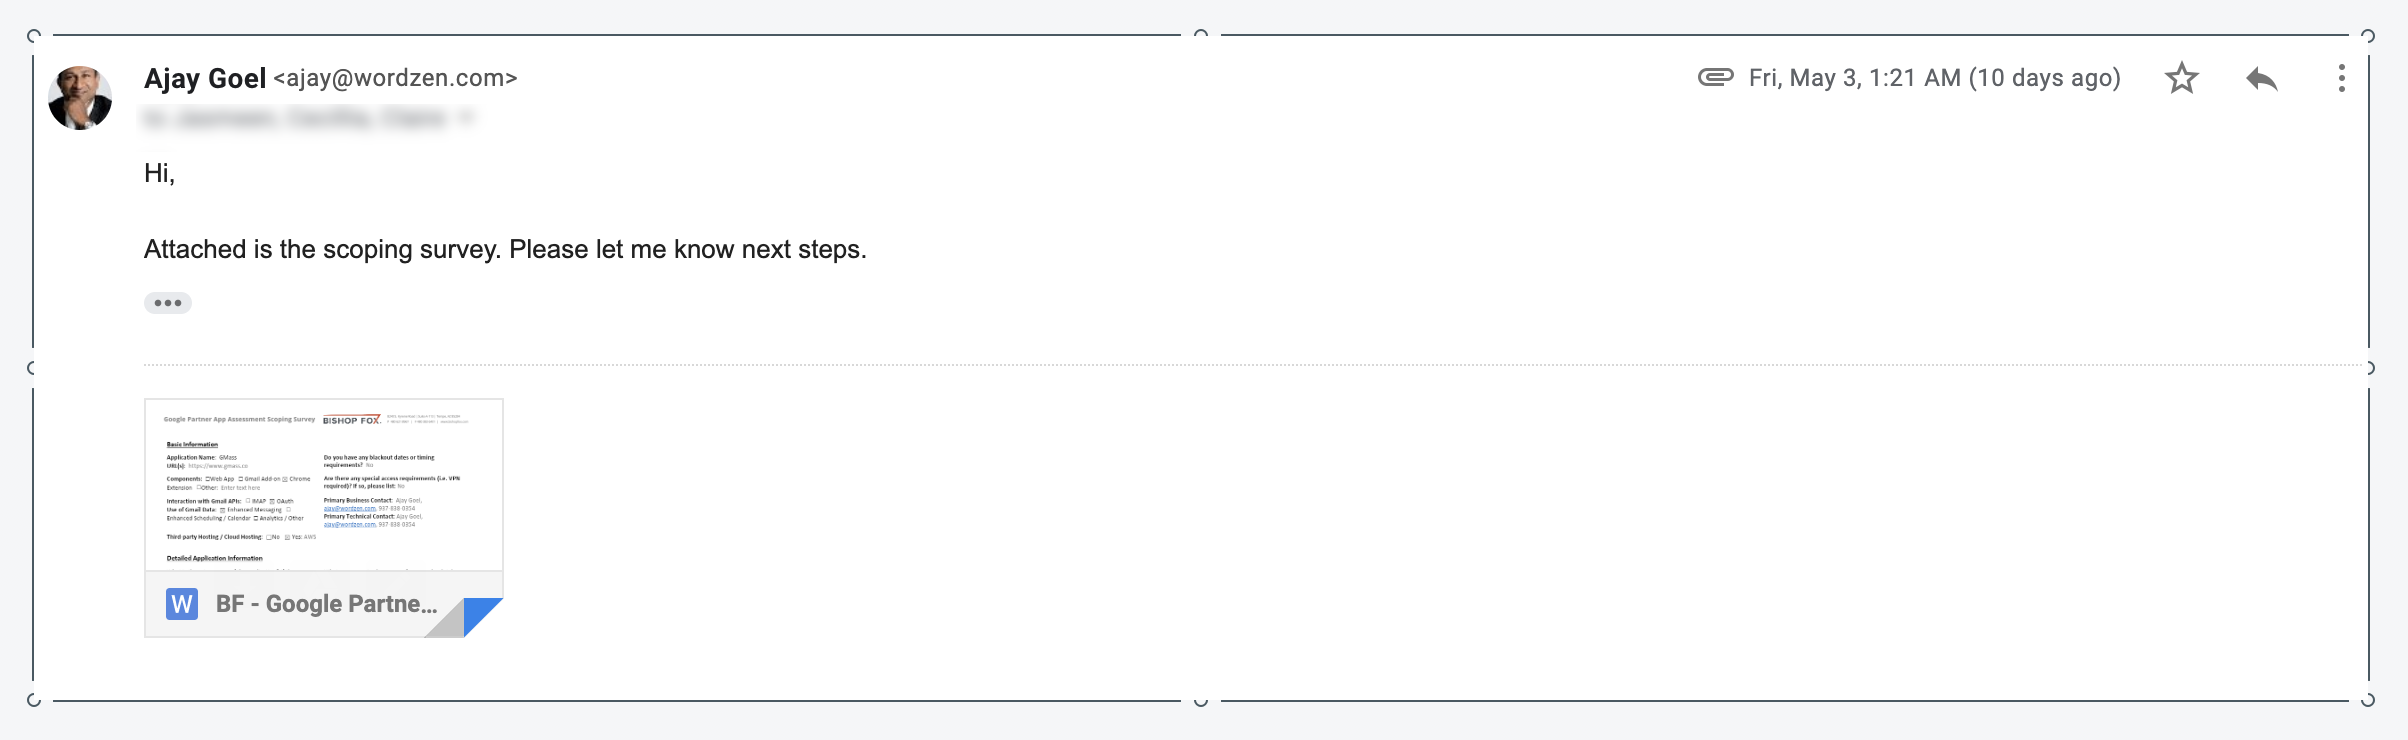Click the ajay@wordzen.com email address
The width and height of the screenshot is (2408, 740).
pos(395,78)
